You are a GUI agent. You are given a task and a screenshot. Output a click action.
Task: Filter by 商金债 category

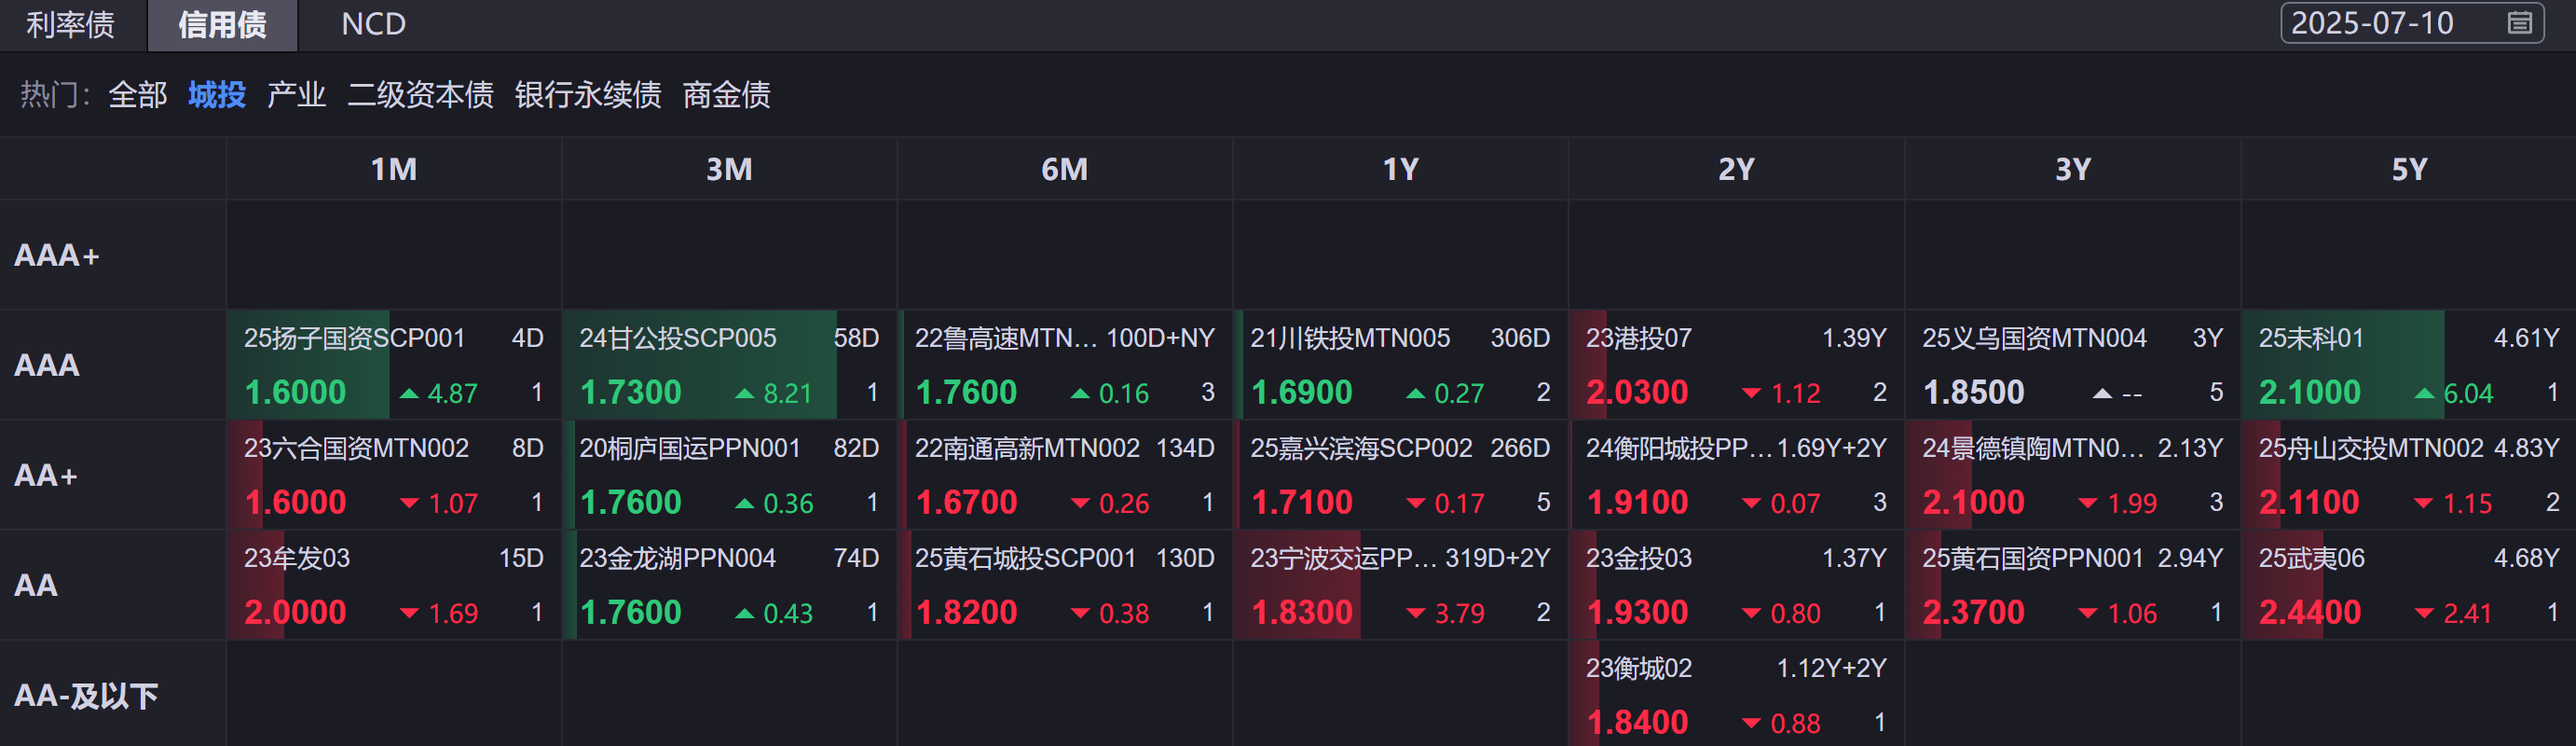[726, 95]
